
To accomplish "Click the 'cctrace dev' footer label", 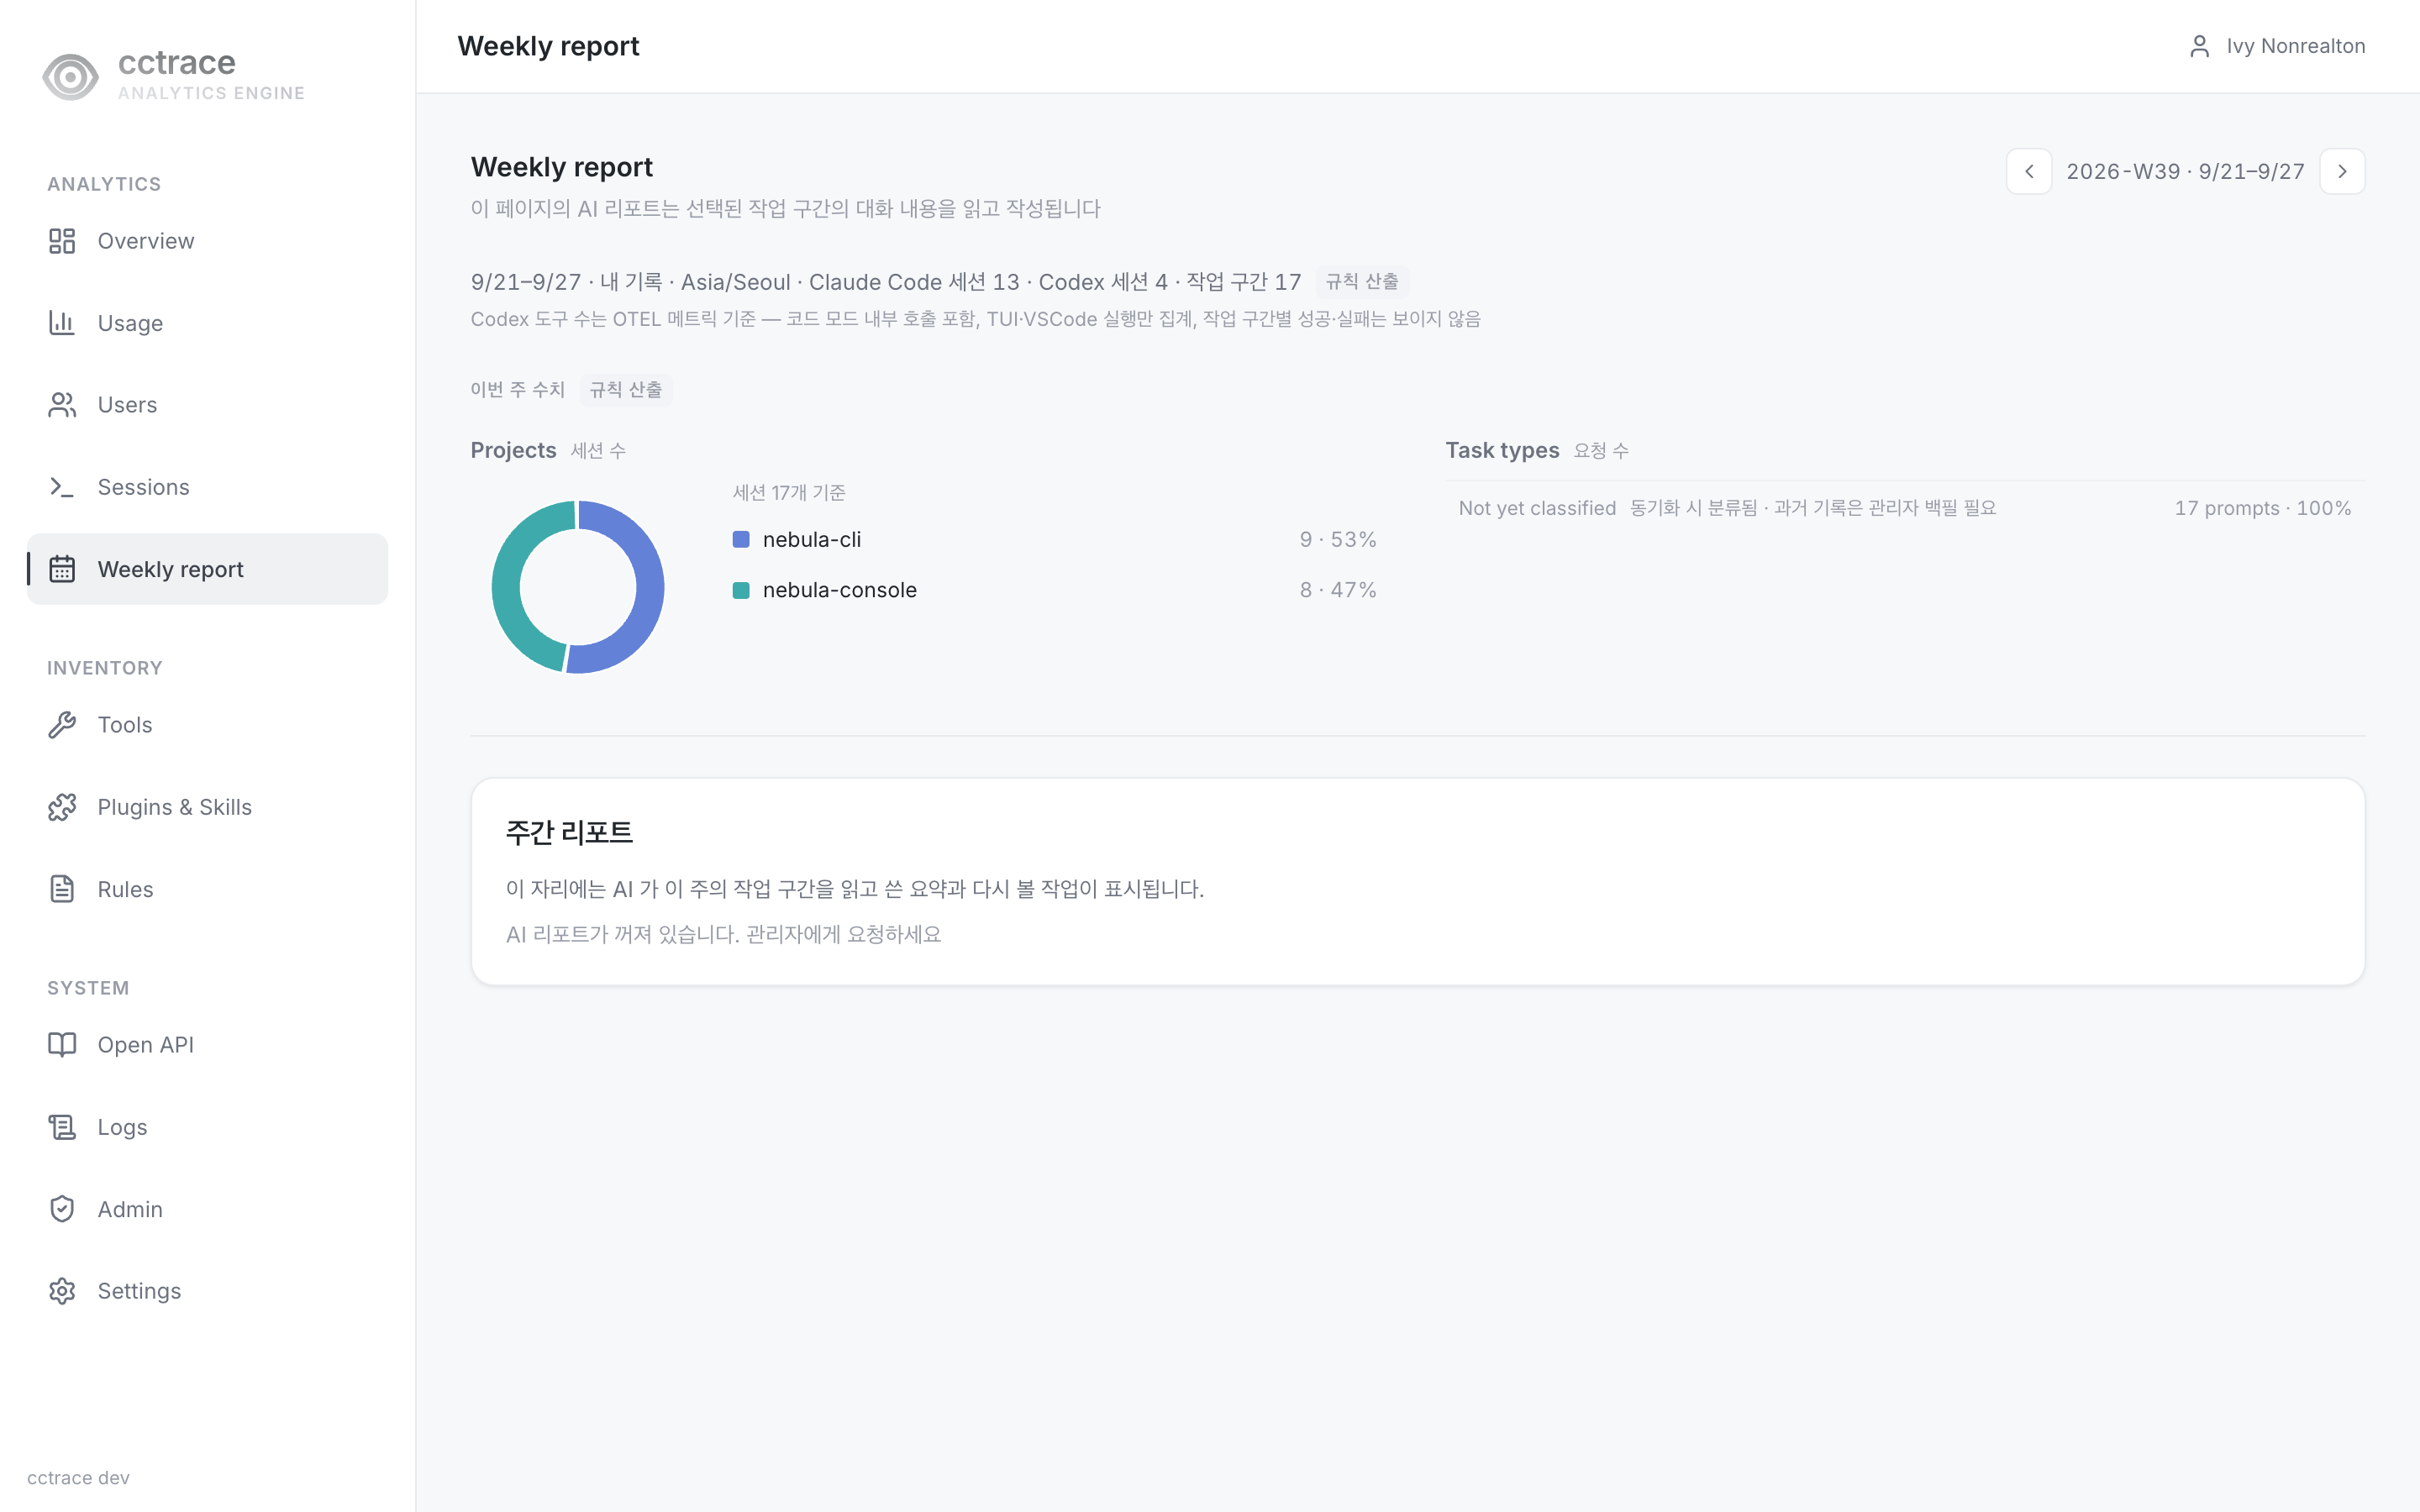I will (78, 1477).
